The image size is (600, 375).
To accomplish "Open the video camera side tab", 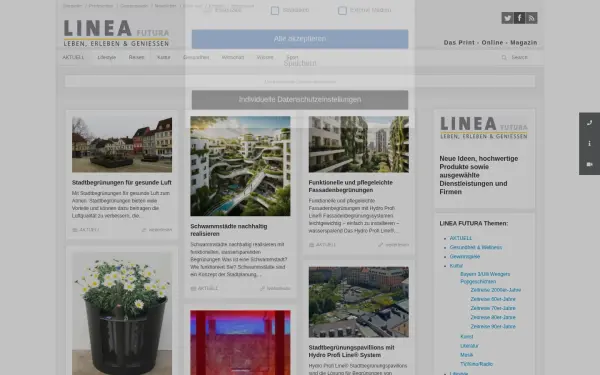I will tap(589, 164).
